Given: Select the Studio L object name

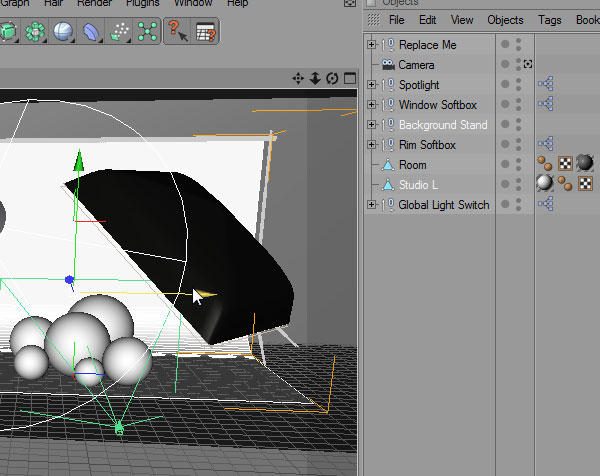Looking at the screenshot, I should 418,185.
